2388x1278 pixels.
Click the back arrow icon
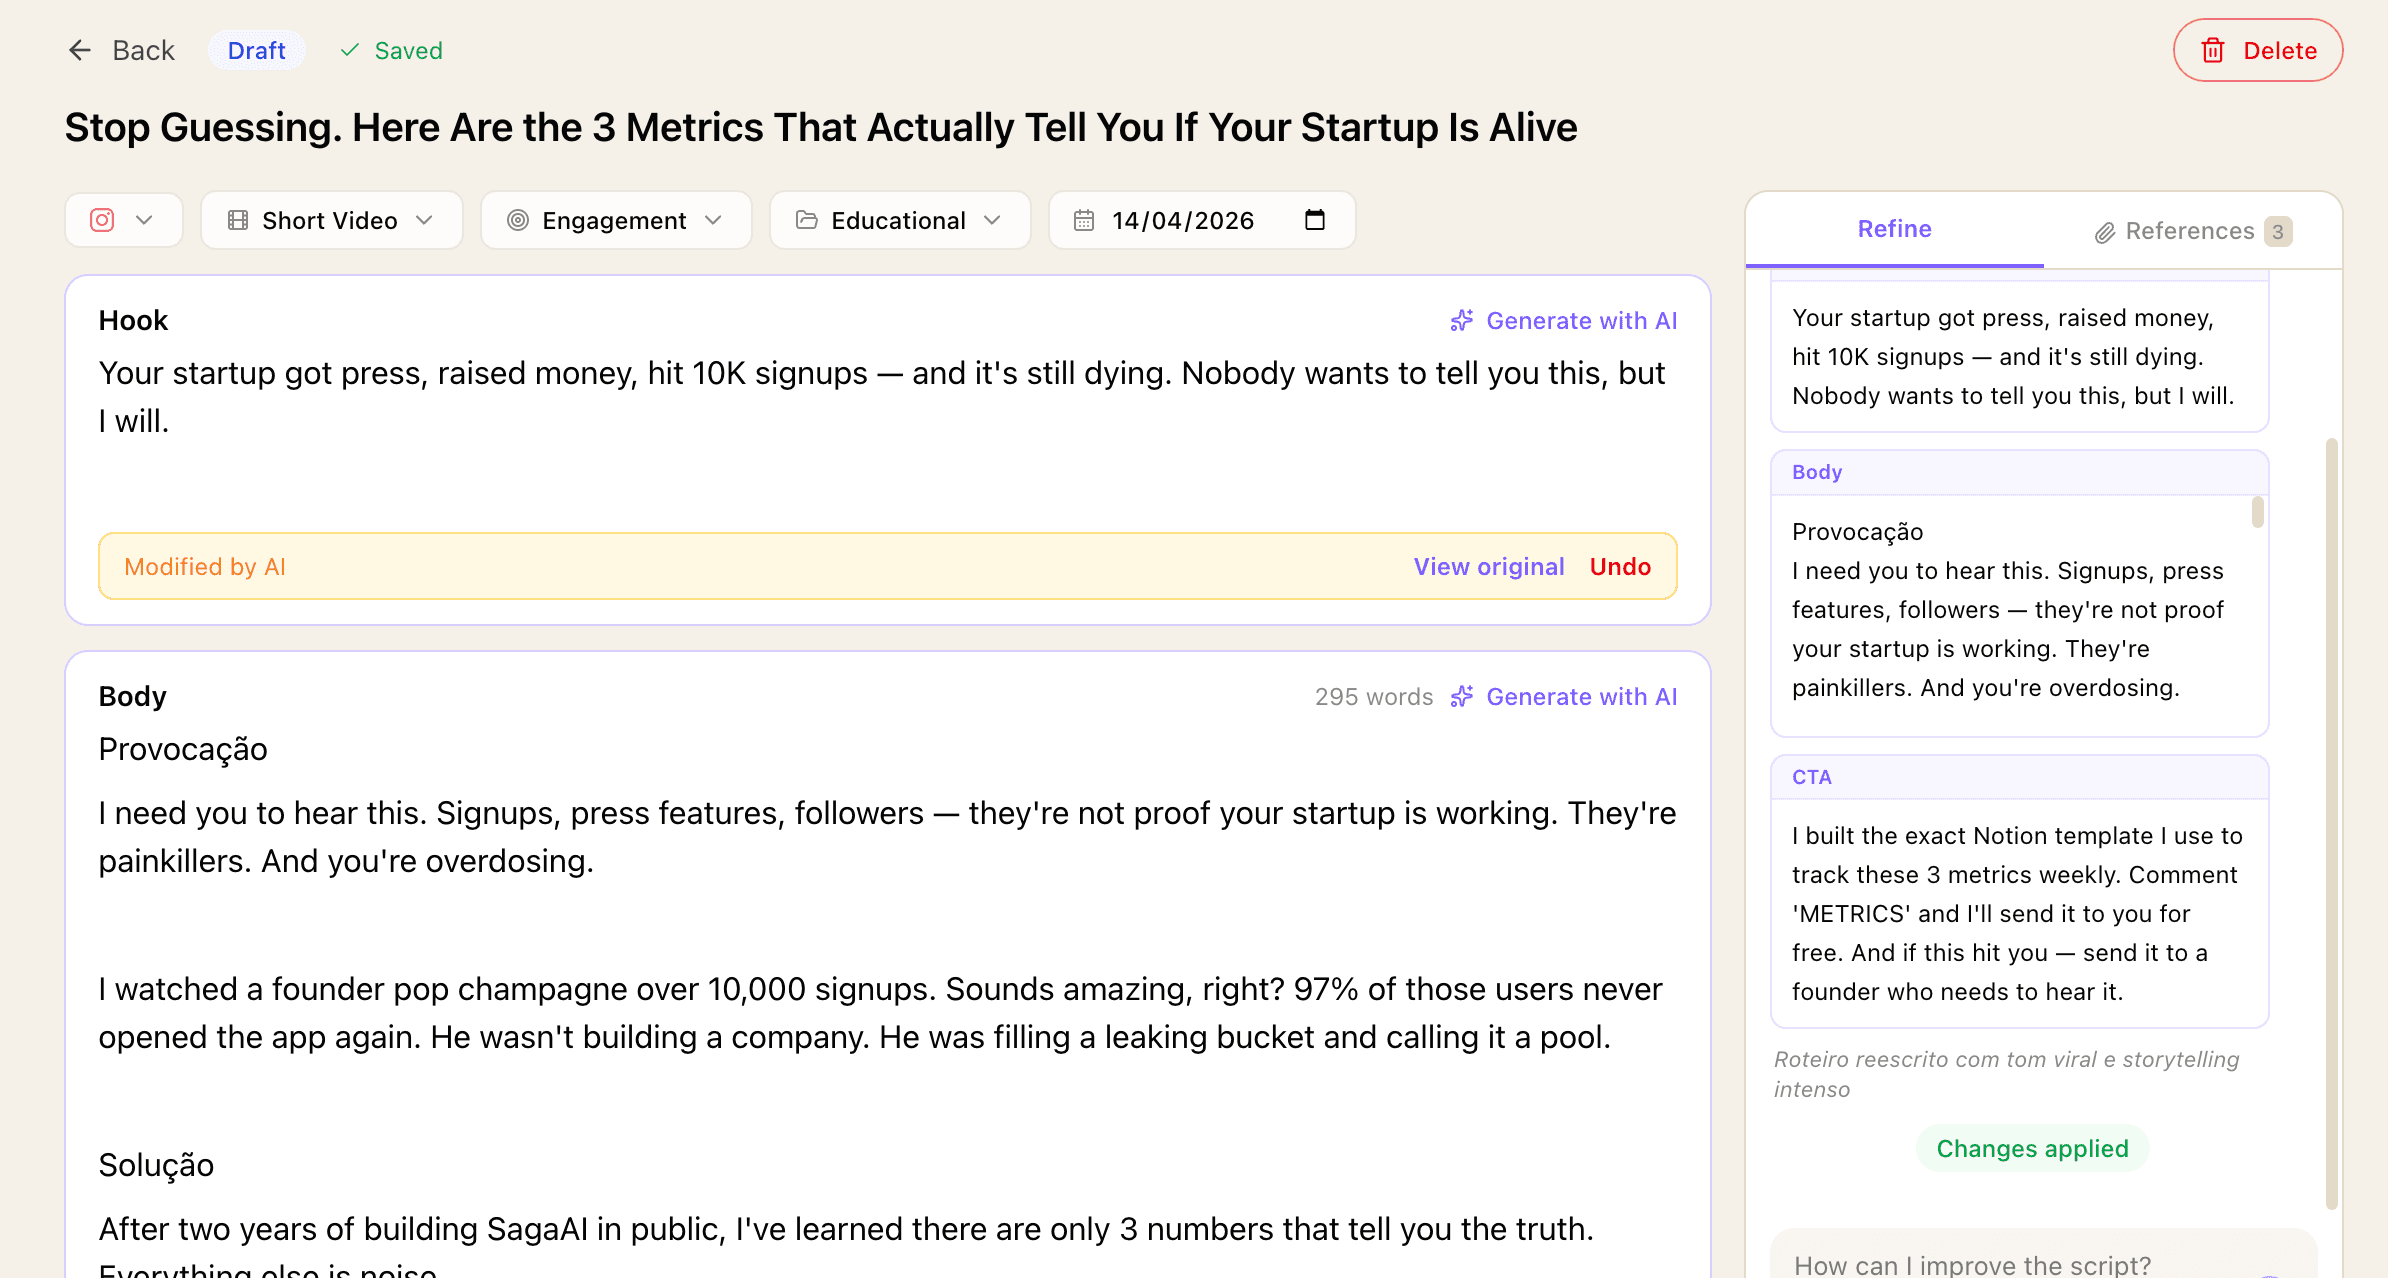pos(80,50)
